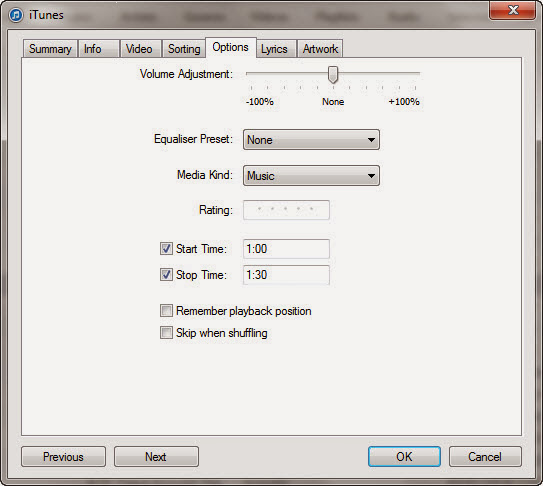Switch to the Summary tab
This screenshot has height=486, width=543.
coord(50,49)
